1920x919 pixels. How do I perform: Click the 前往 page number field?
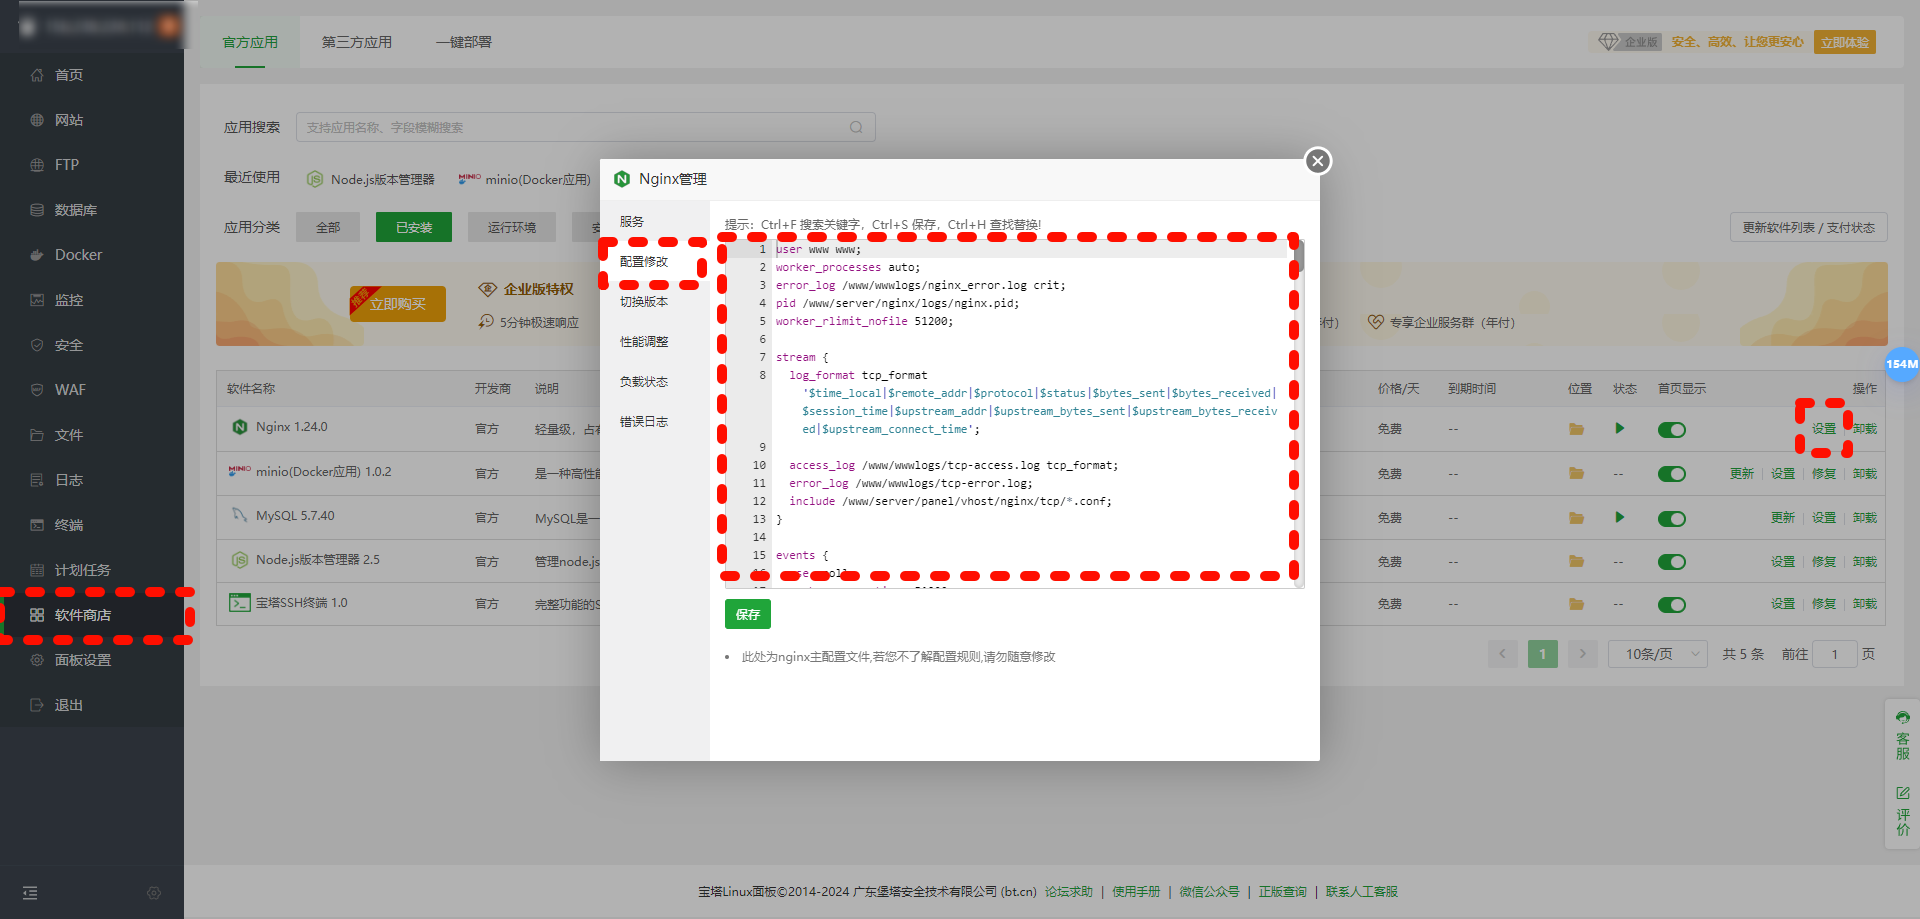pyautogui.click(x=1835, y=654)
